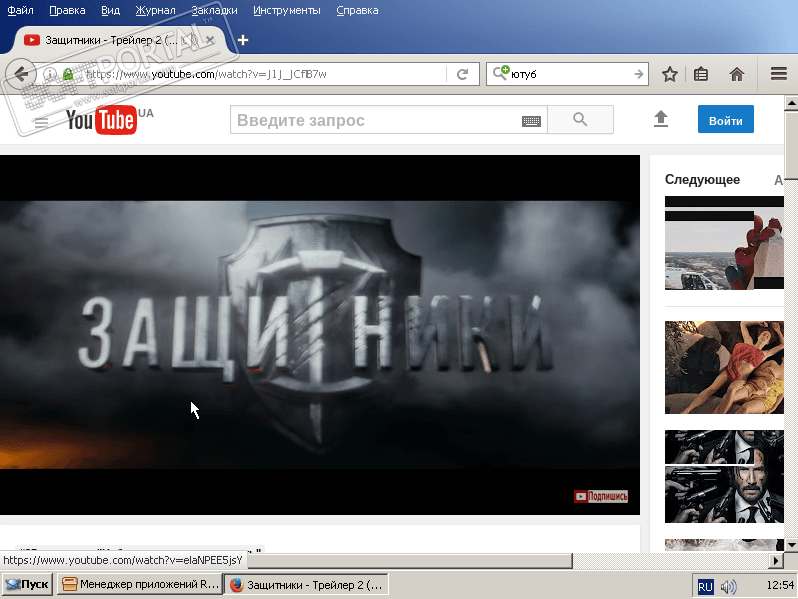Open the Firefox hamburger menu

tap(779, 74)
